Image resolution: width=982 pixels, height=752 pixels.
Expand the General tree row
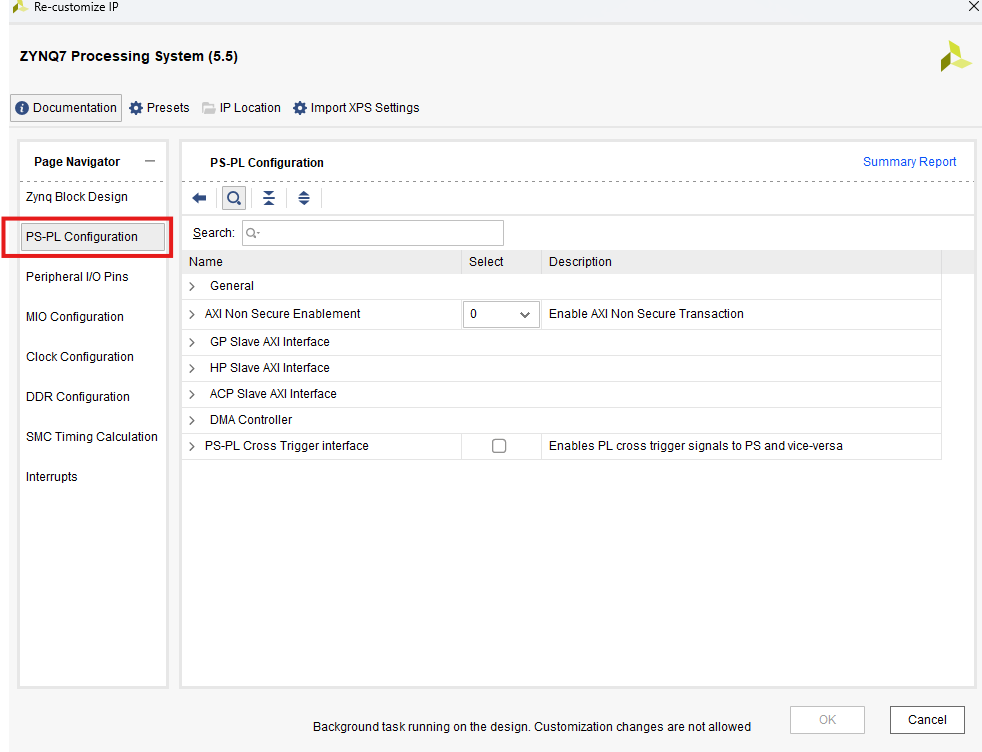click(x=192, y=286)
